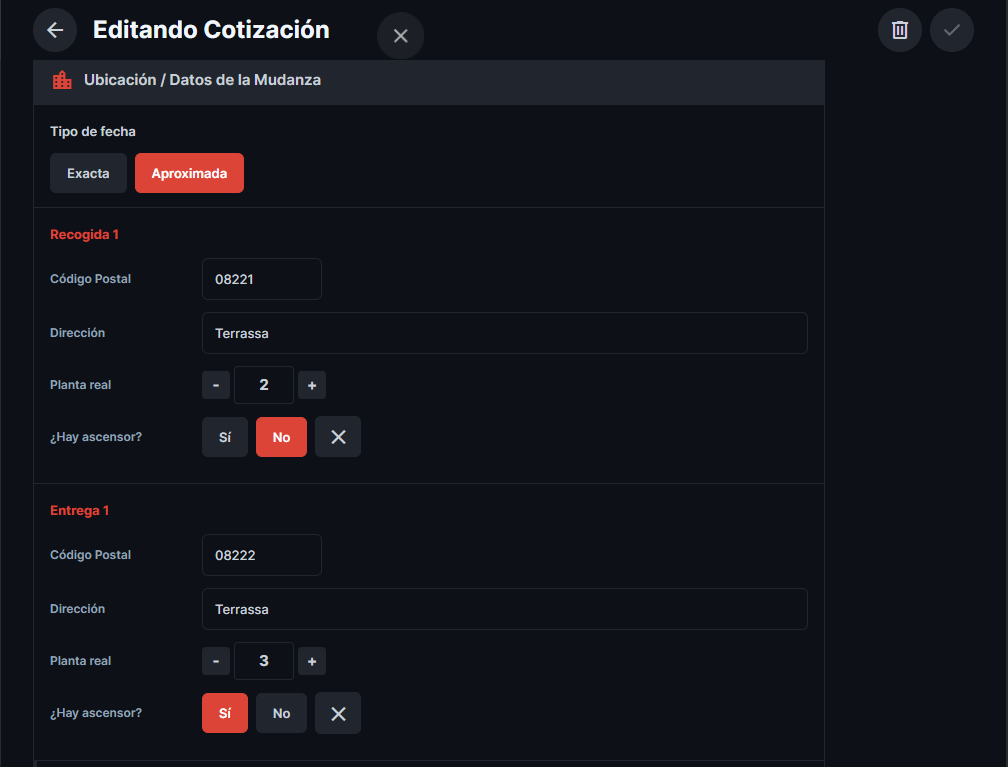
Task: Clear elevator answer in Entrega 1
Action: click(x=338, y=713)
